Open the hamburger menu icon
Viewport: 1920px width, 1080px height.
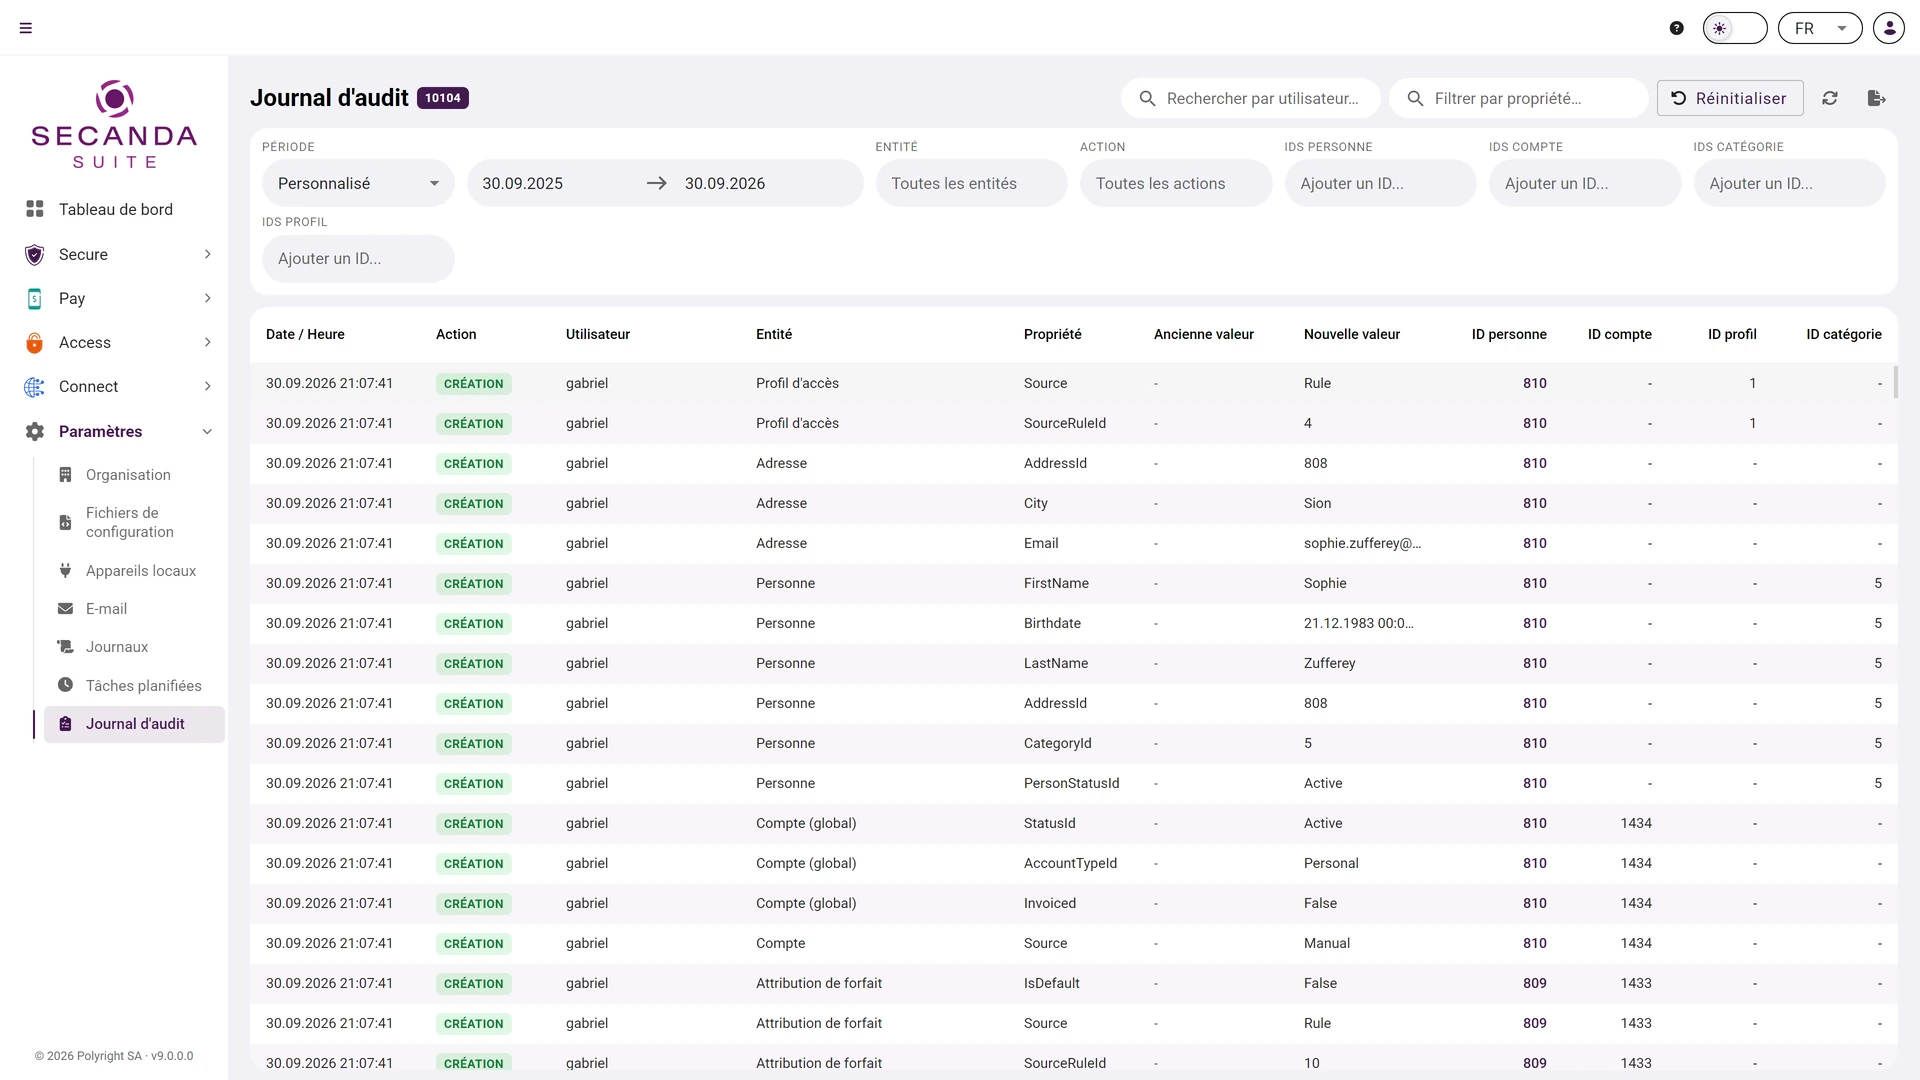26,28
